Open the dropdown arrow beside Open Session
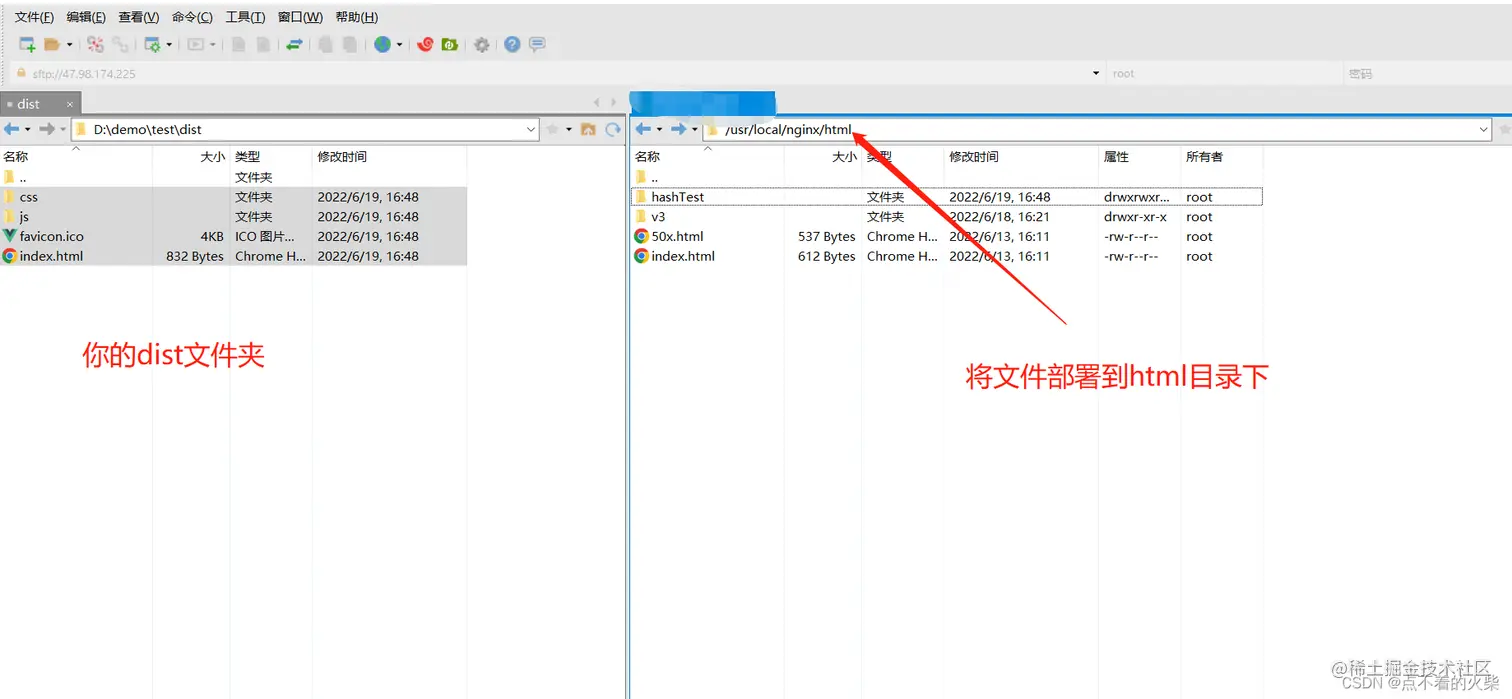1512x699 pixels. coord(69,44)
